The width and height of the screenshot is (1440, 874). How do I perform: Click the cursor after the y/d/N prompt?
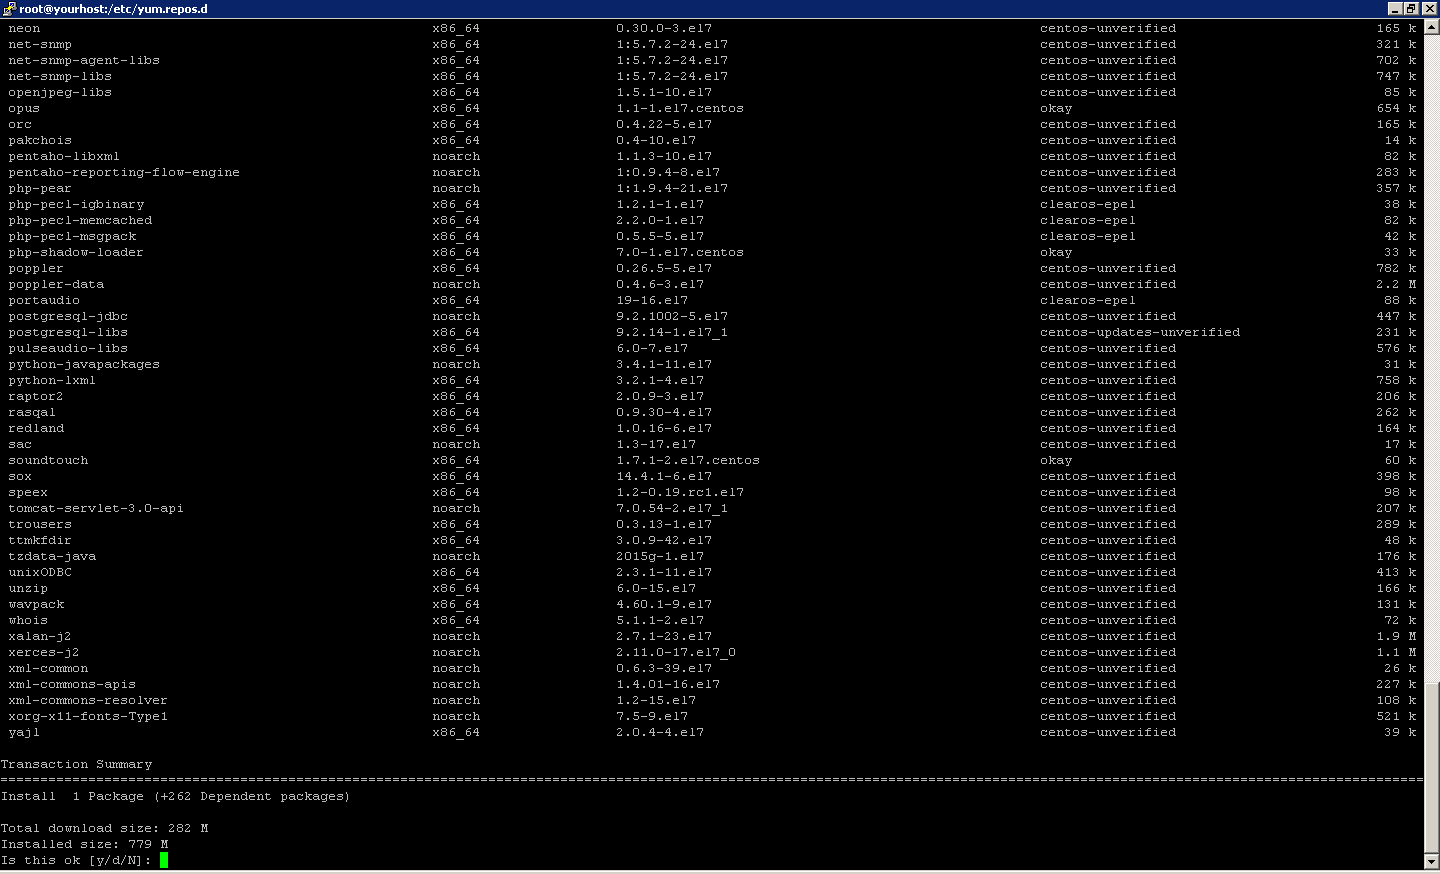164,860
